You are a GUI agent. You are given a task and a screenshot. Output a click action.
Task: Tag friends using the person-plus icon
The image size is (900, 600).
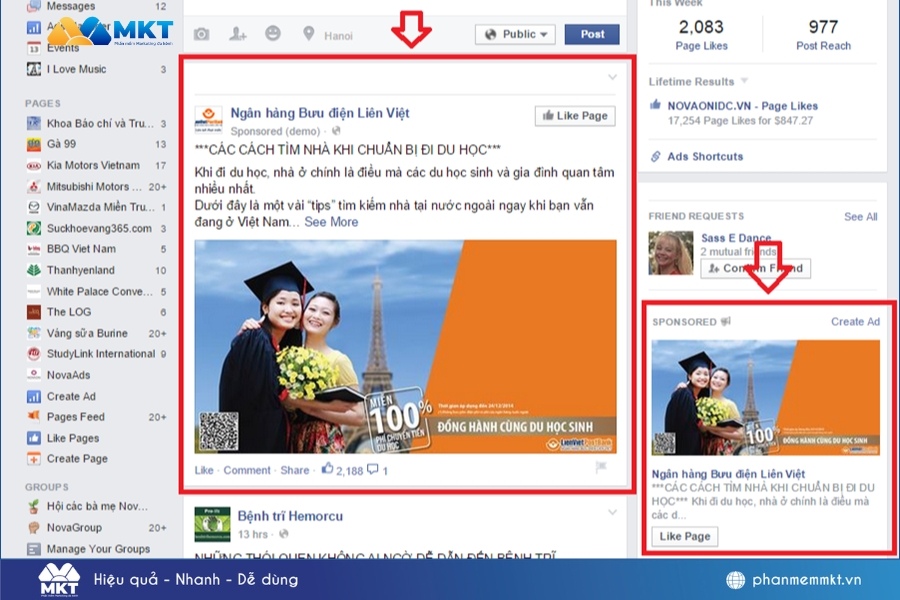(238, 34)
